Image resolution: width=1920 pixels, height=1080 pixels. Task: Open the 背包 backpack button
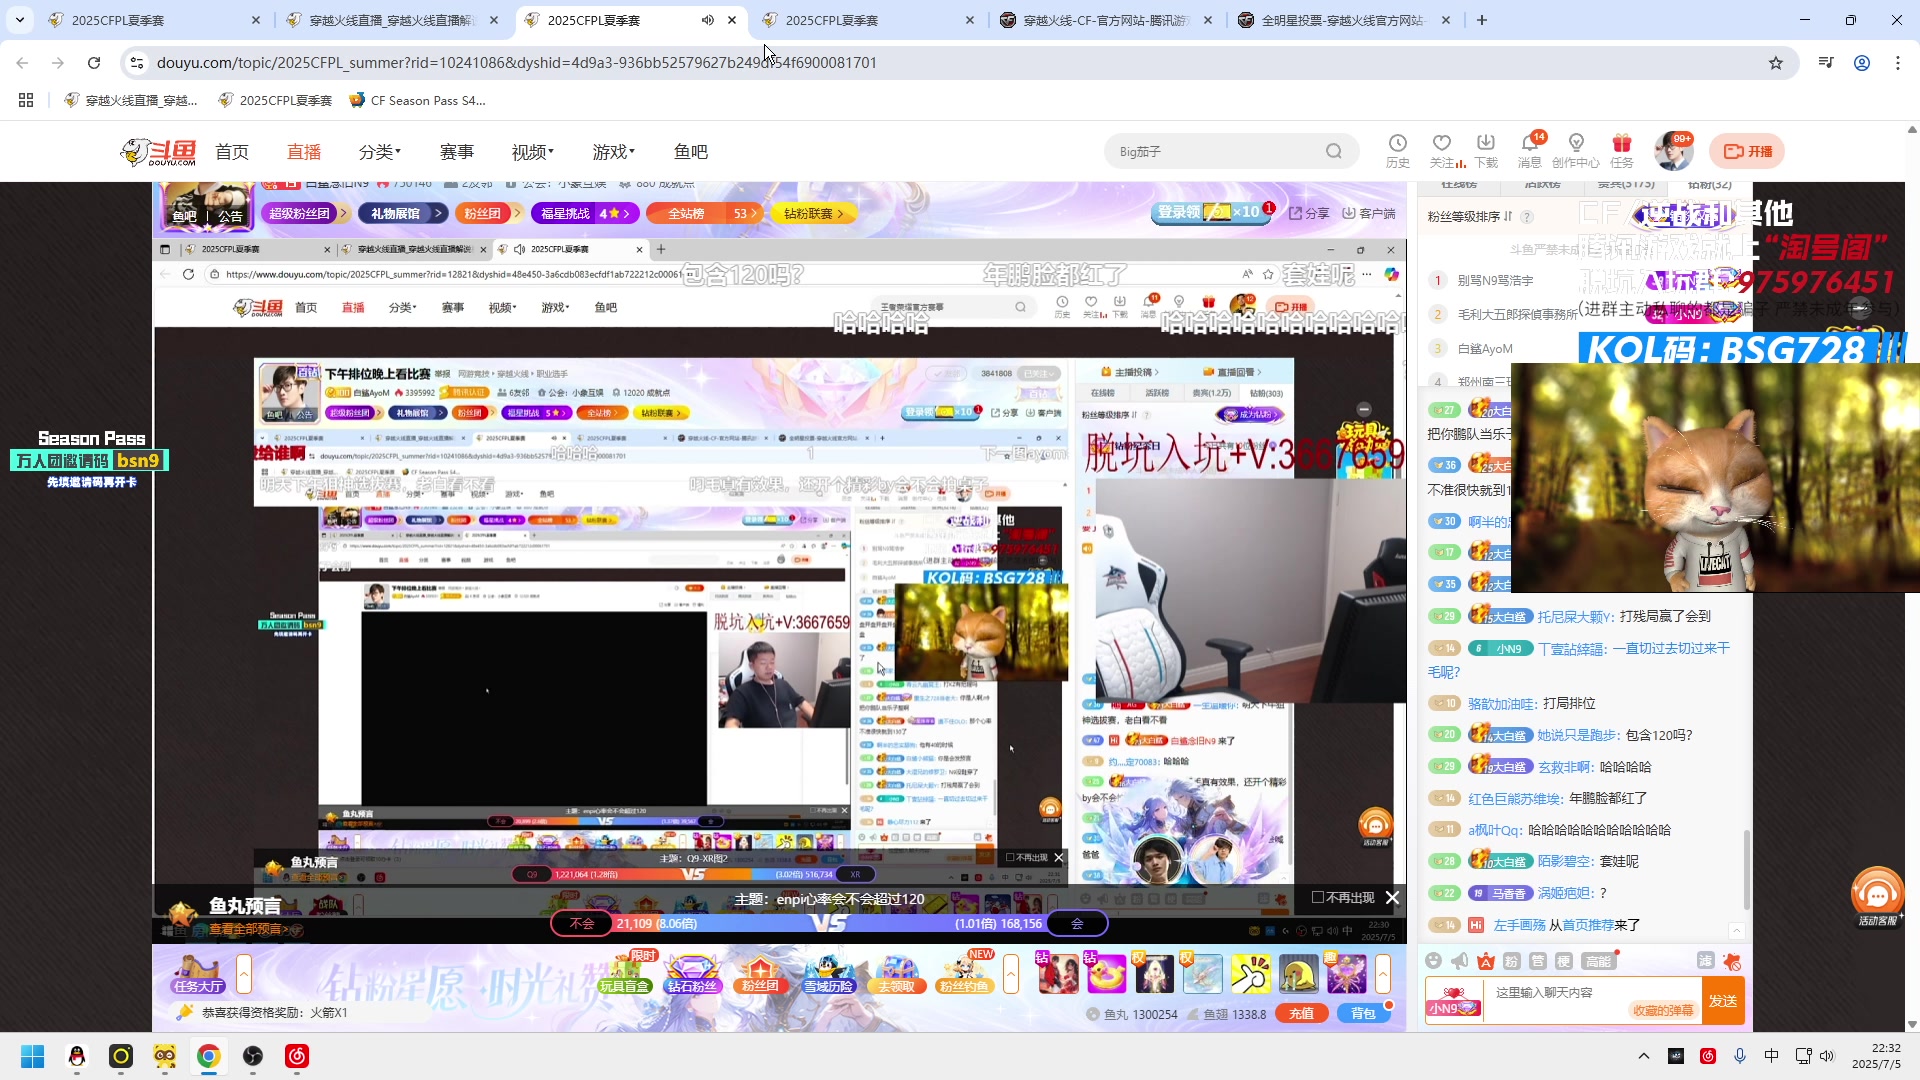(x=1363, y=1014)
